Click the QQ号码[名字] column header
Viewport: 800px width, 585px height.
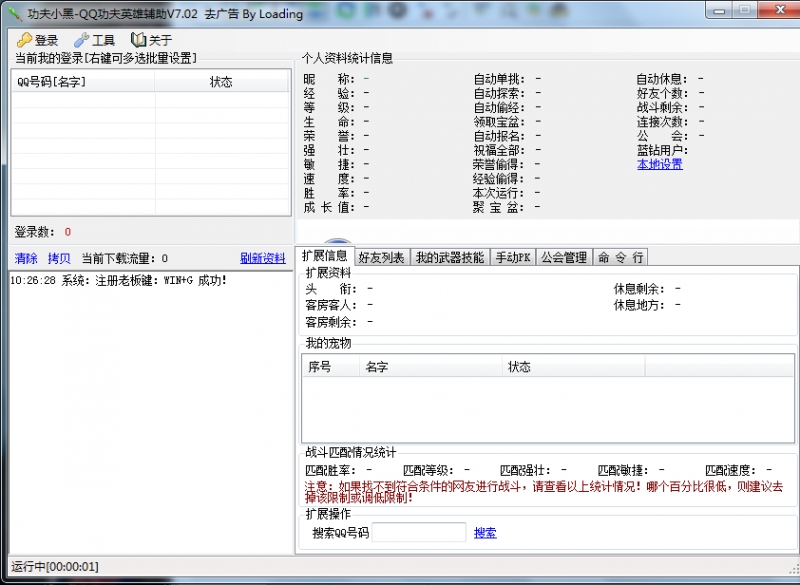point(83,82)
